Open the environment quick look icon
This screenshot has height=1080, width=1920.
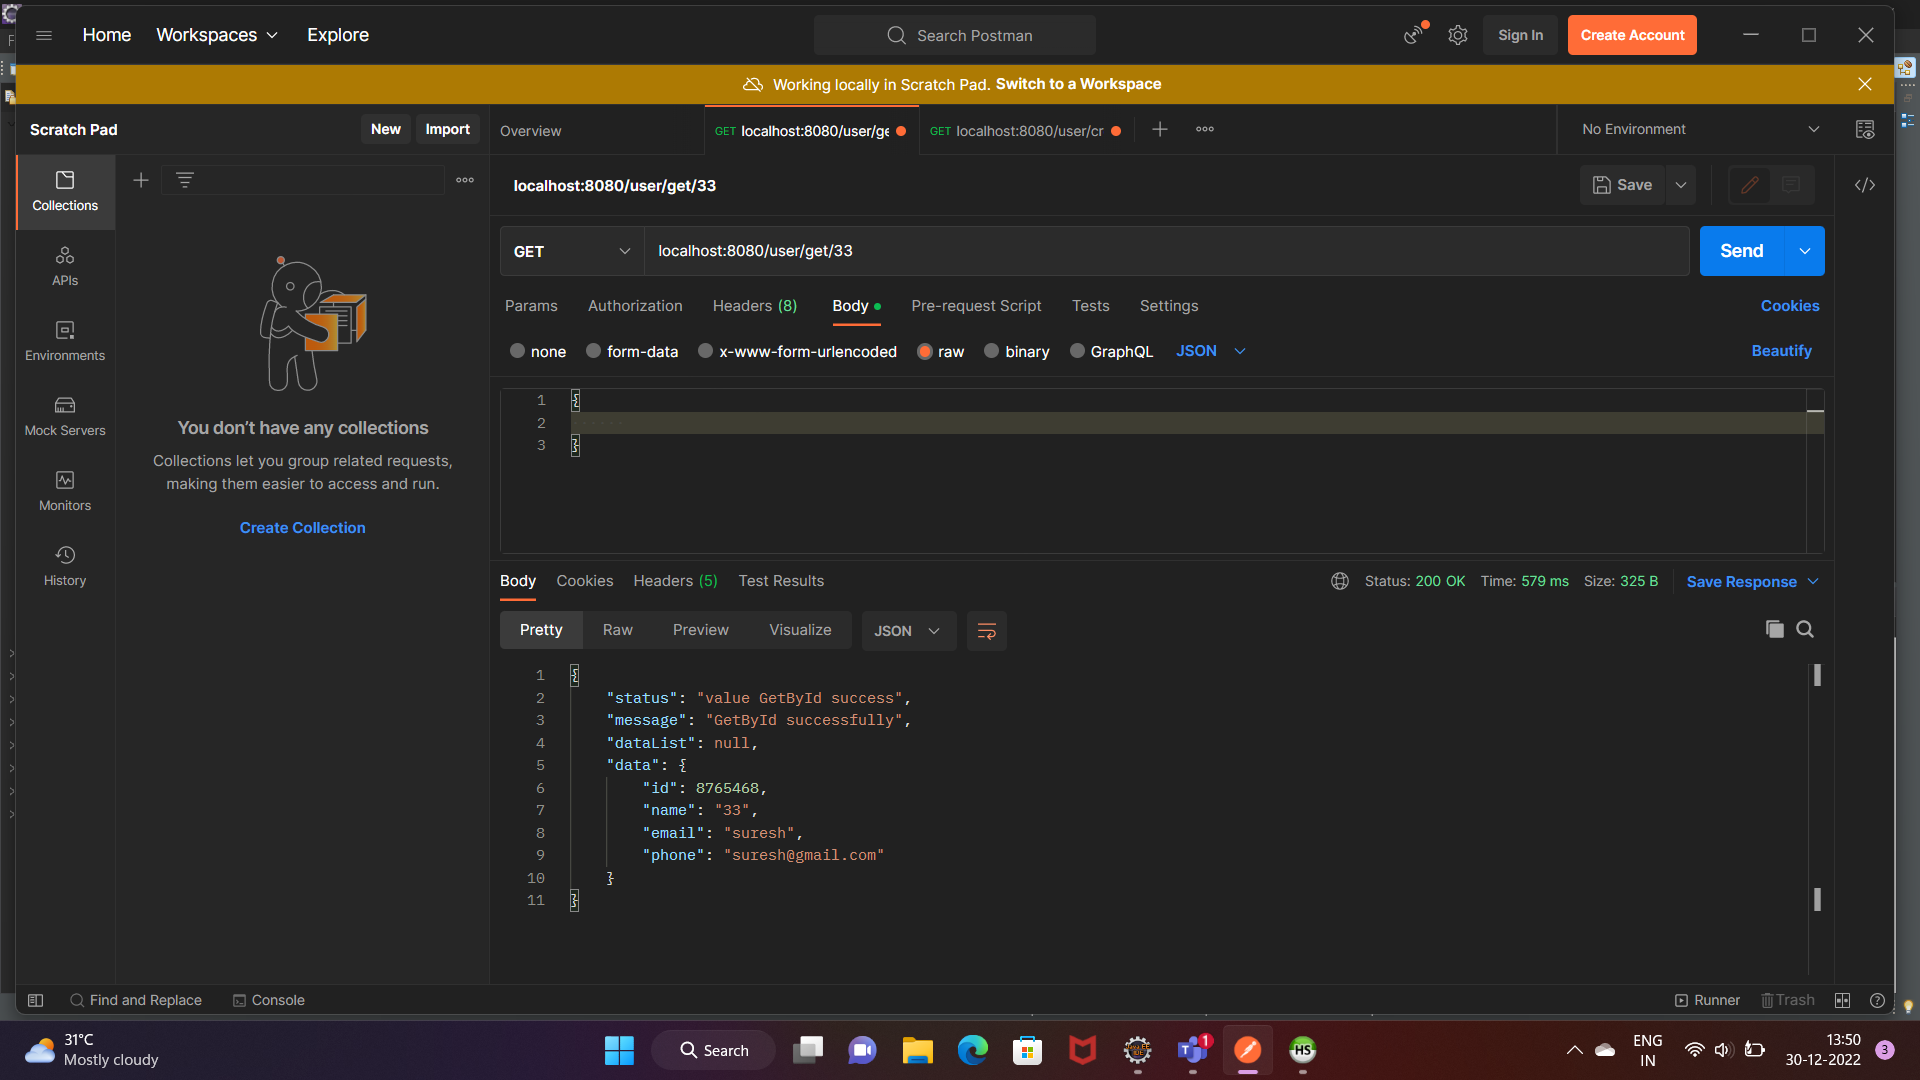1865,129
